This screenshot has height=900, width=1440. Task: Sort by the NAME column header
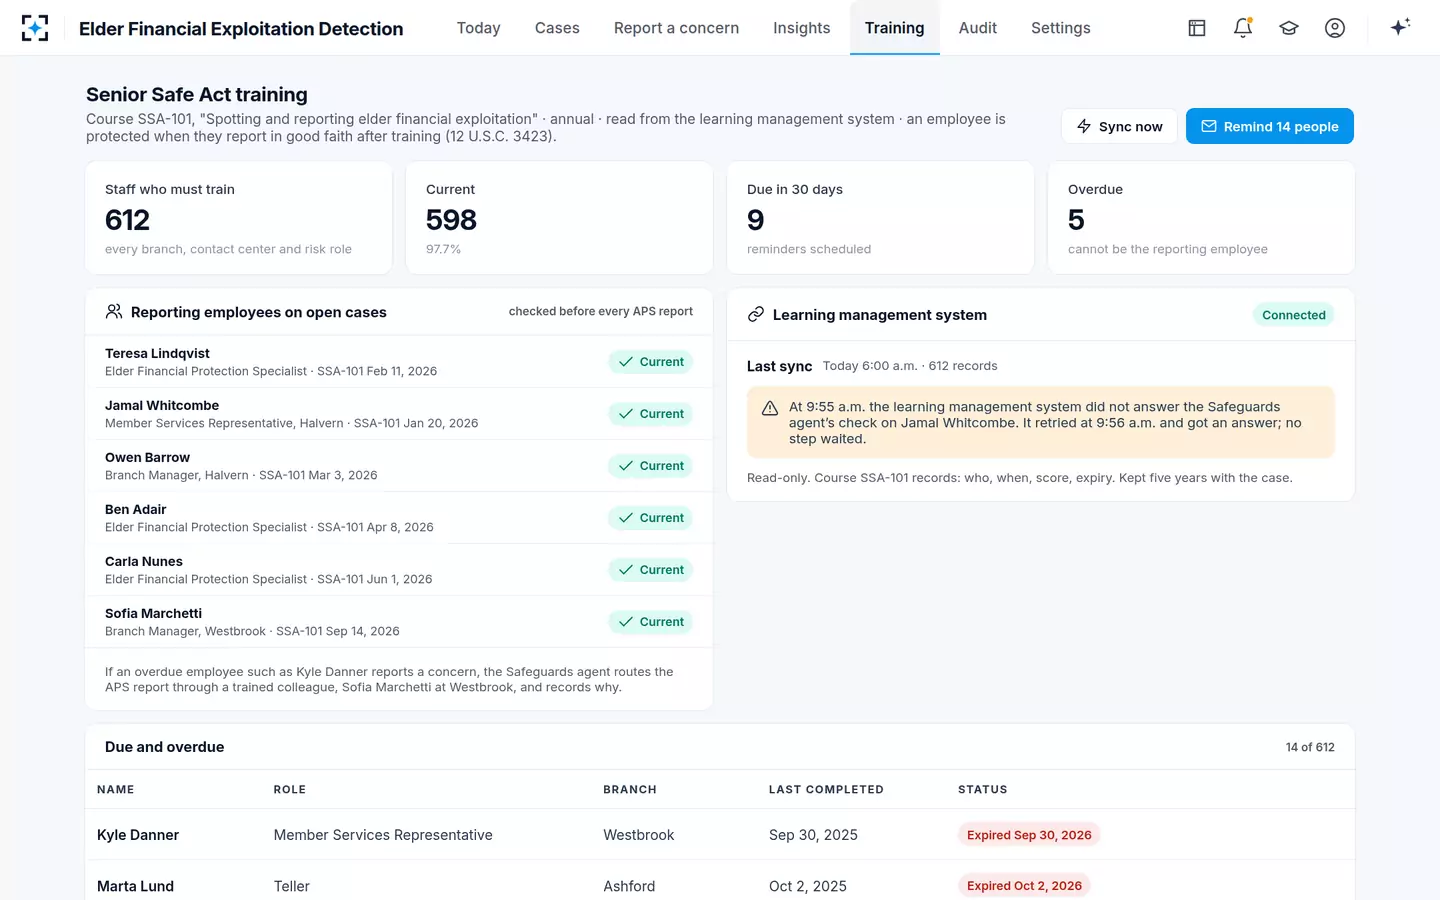[116, 790]
